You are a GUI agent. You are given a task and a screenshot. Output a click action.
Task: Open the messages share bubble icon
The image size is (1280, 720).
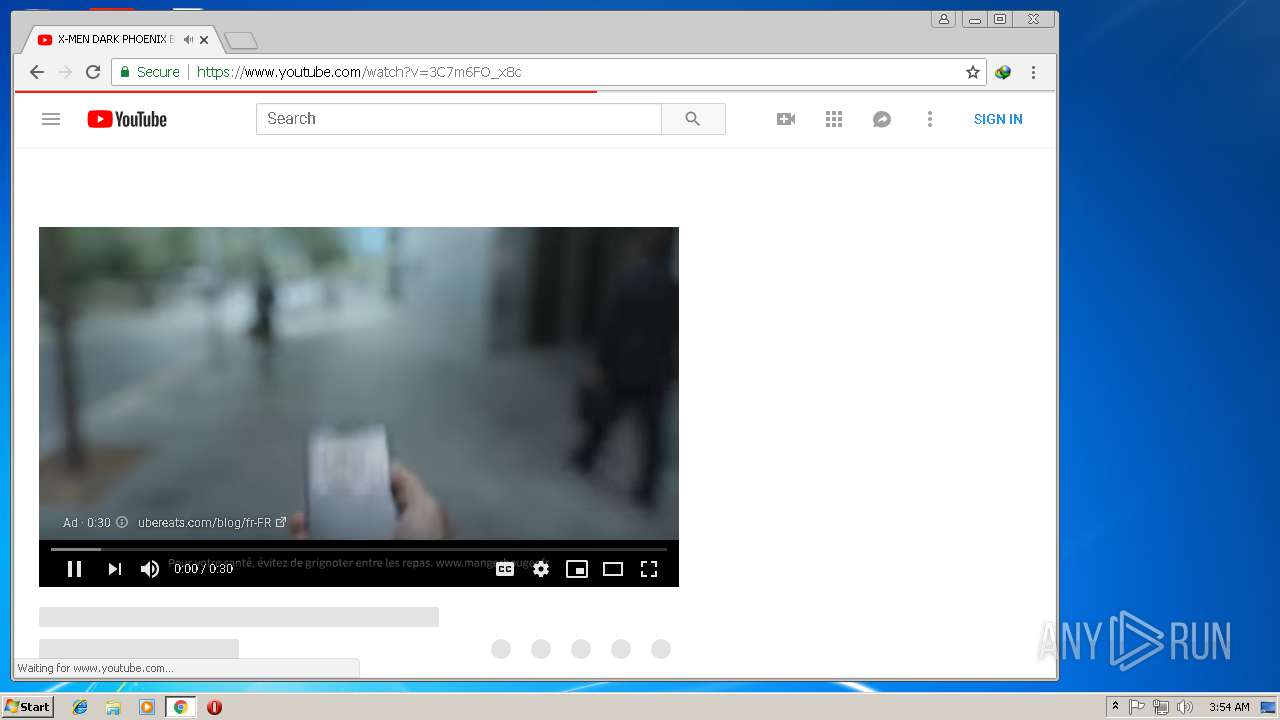[x=882, y=119]
